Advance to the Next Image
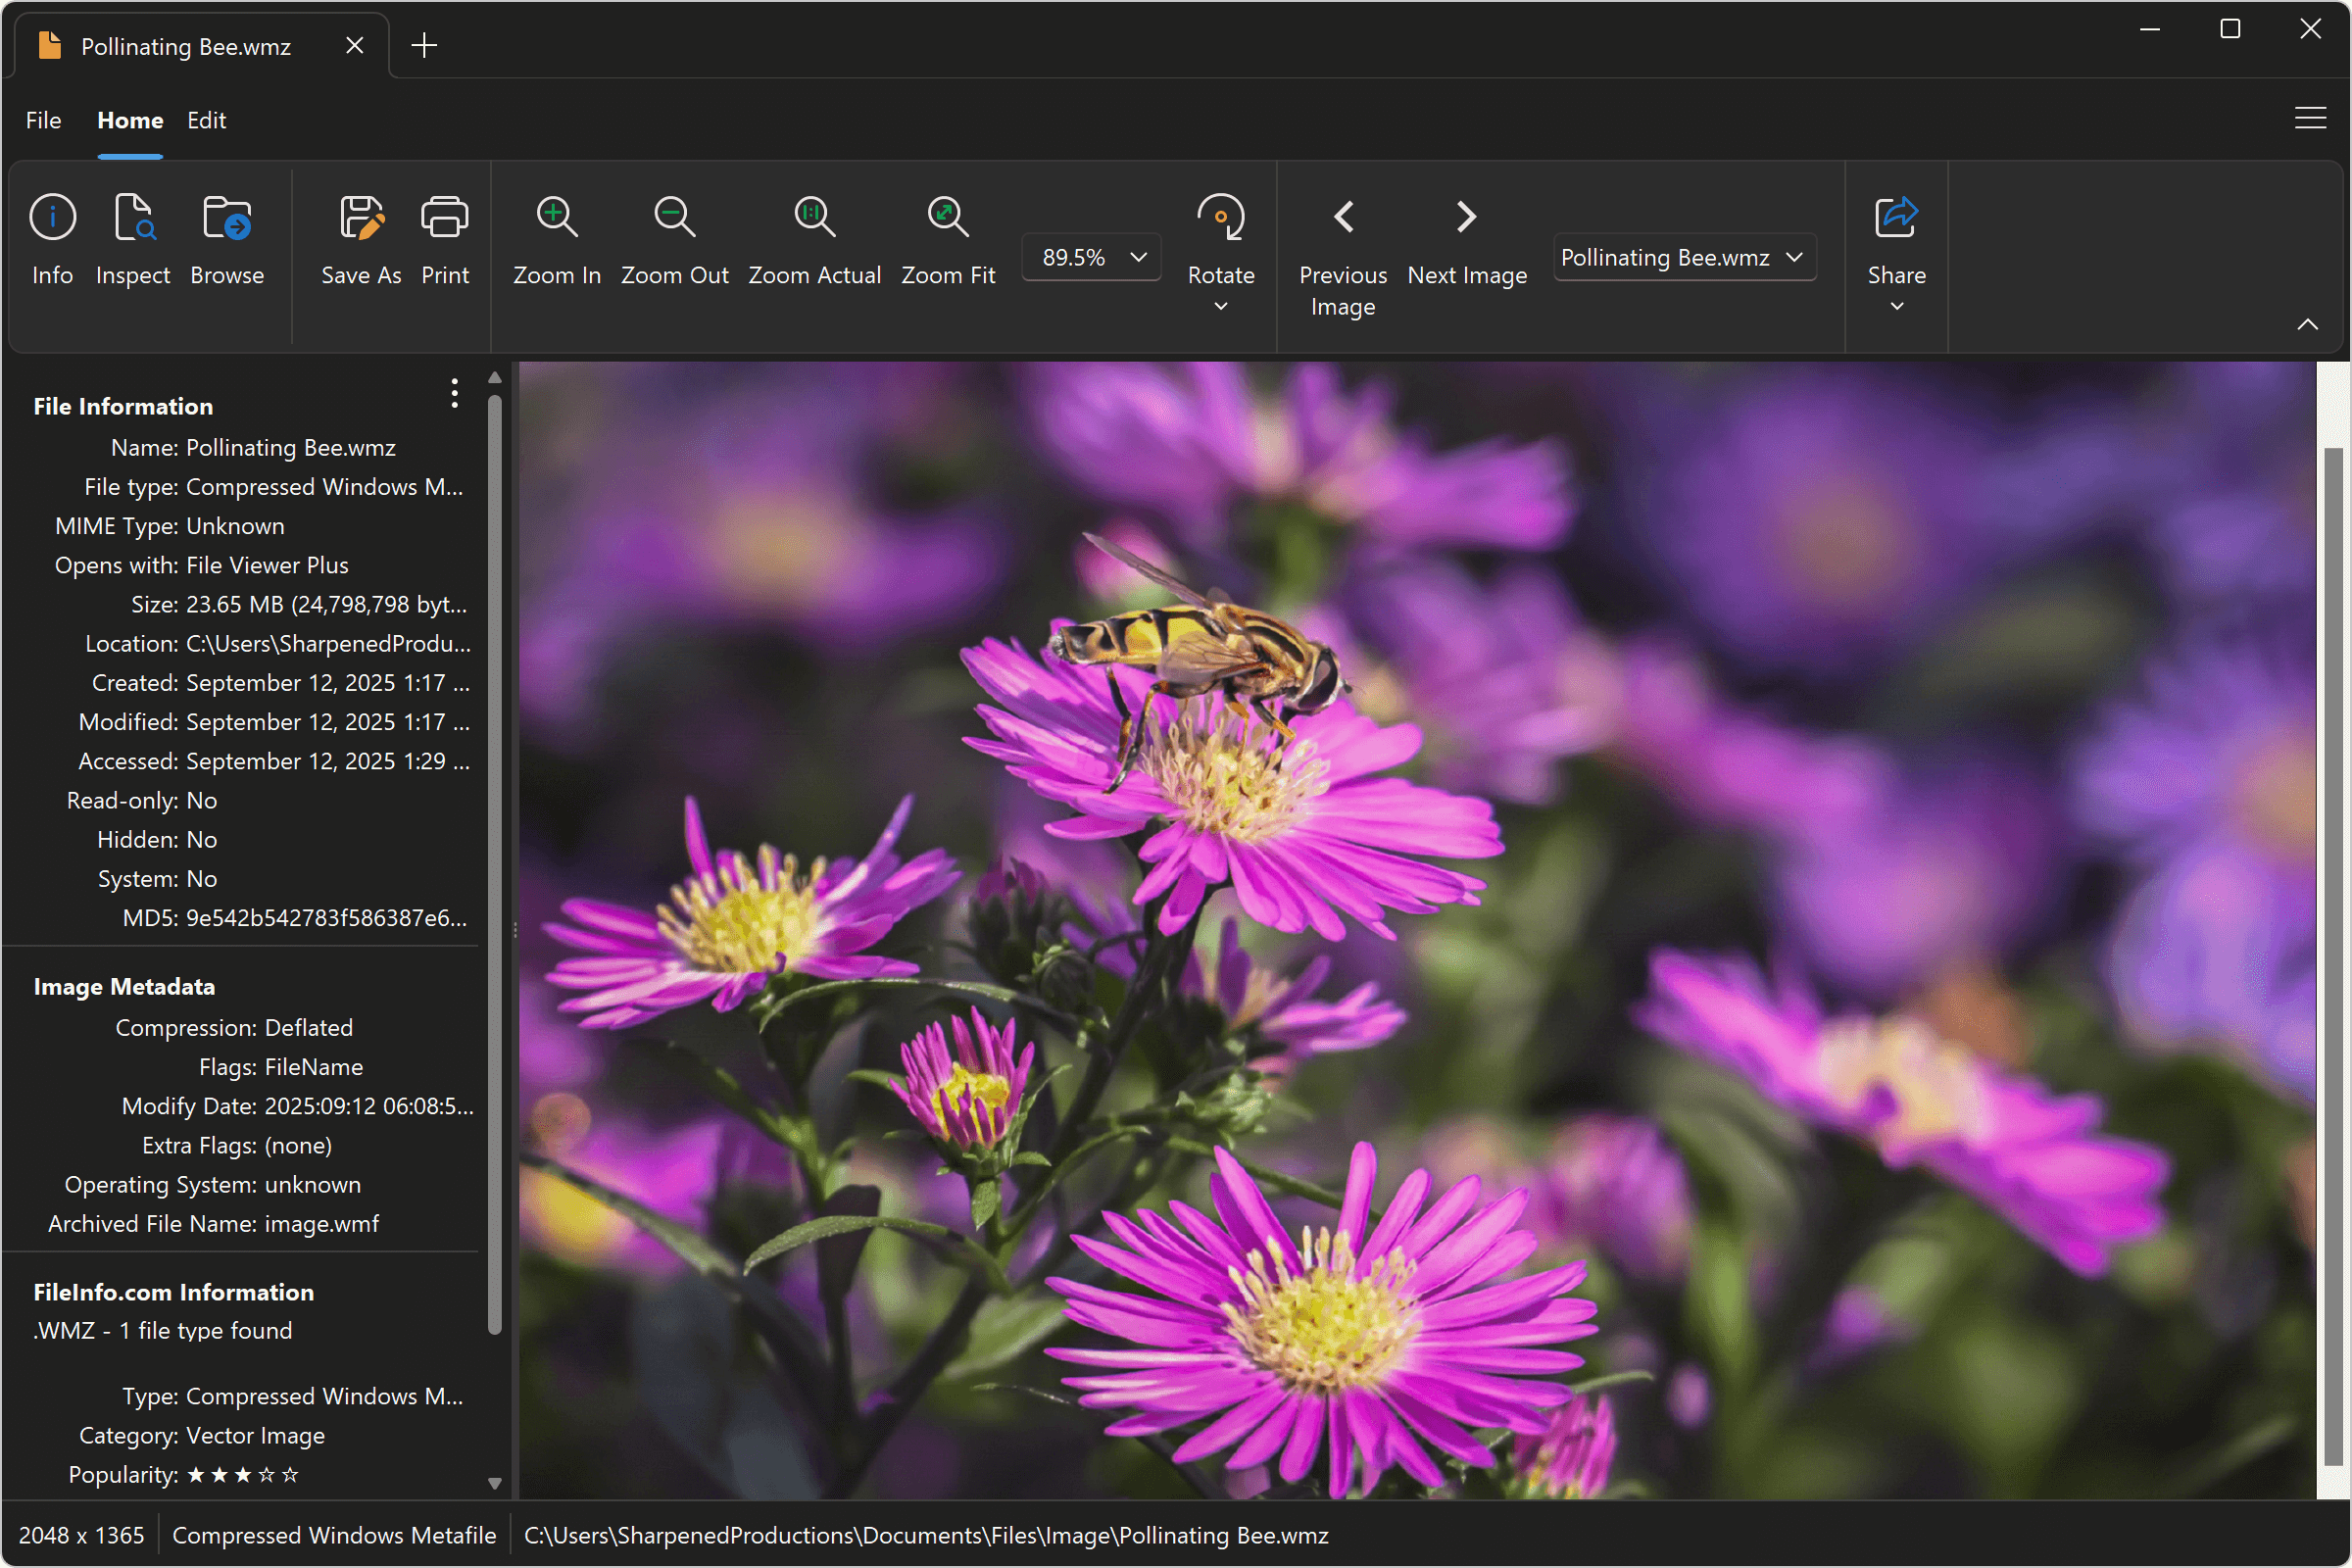This screenshot has height=1568, width=2352. 1465,240
